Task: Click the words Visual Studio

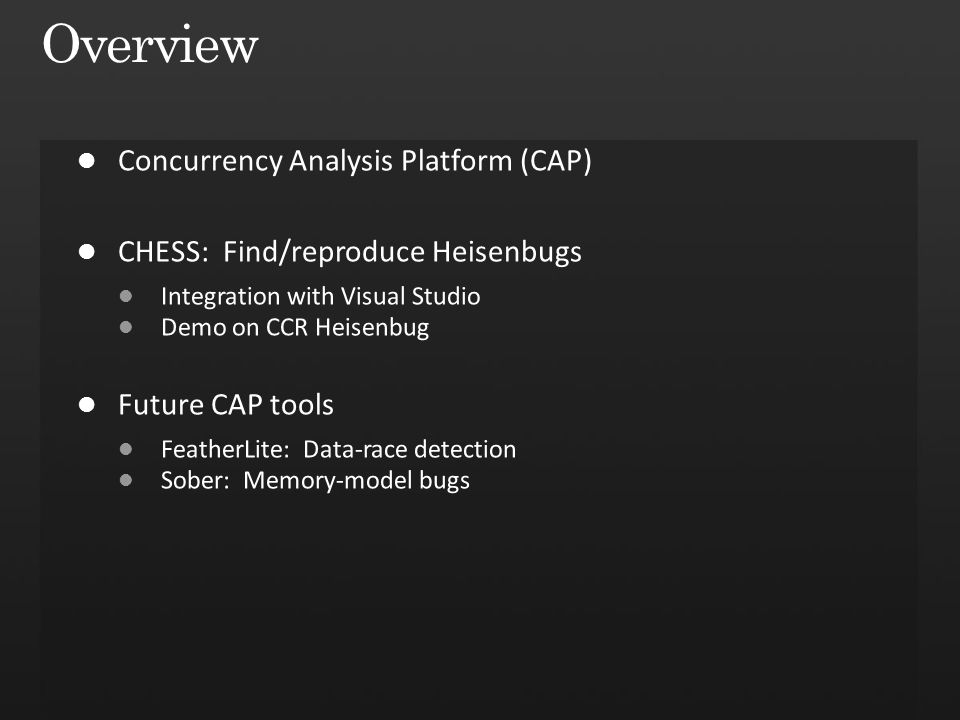Action: (x=410, y=296)
